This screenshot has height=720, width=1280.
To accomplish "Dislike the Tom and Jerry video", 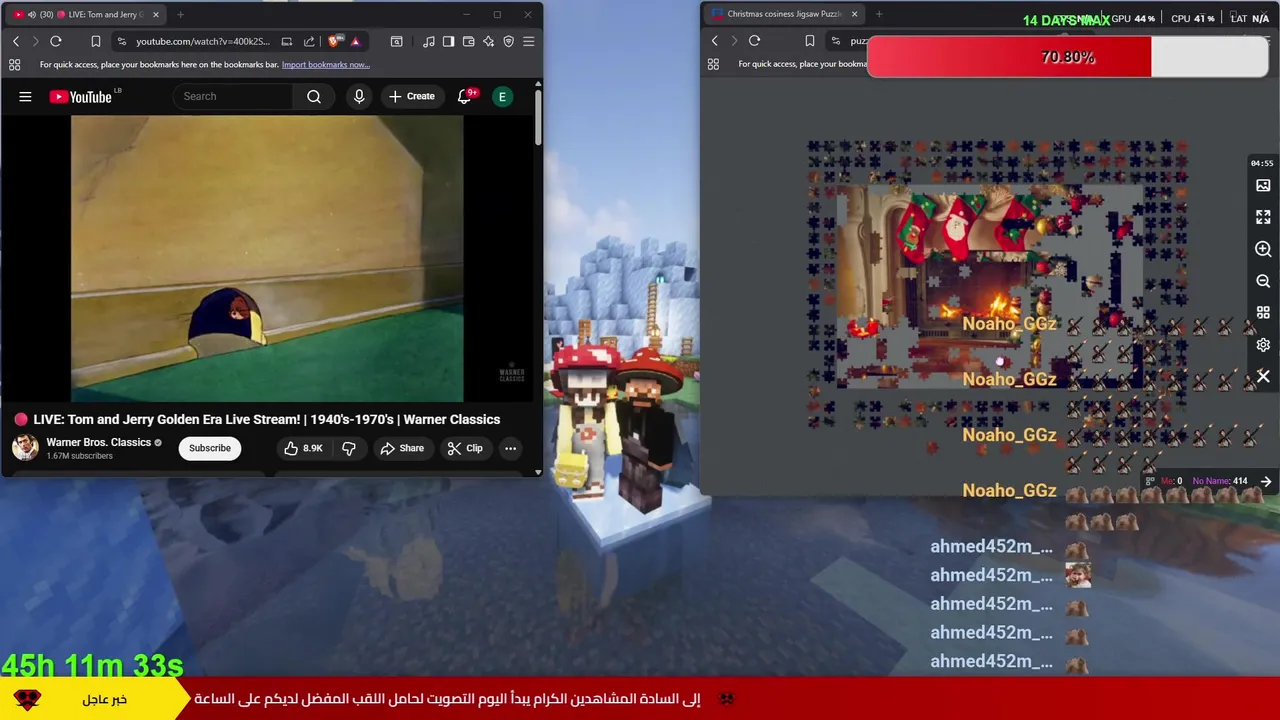I will (349, 448).
